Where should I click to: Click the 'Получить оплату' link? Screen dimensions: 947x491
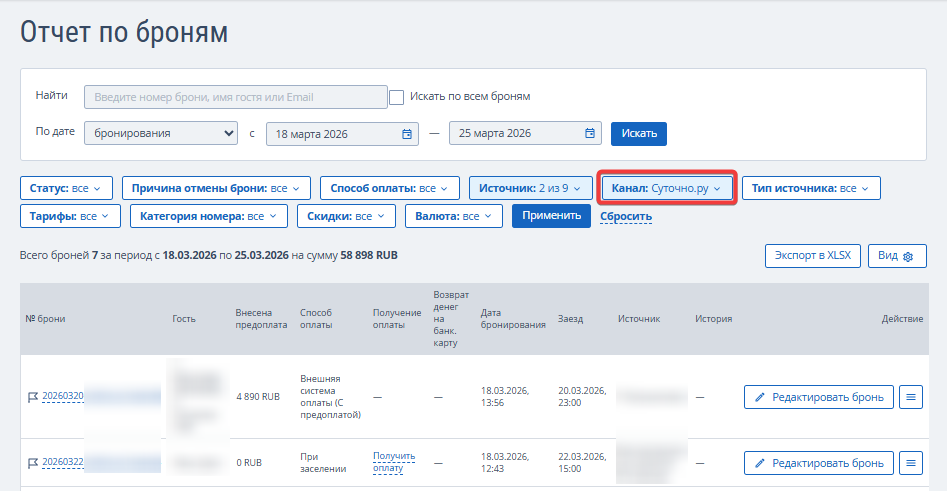tap(393, 462)
